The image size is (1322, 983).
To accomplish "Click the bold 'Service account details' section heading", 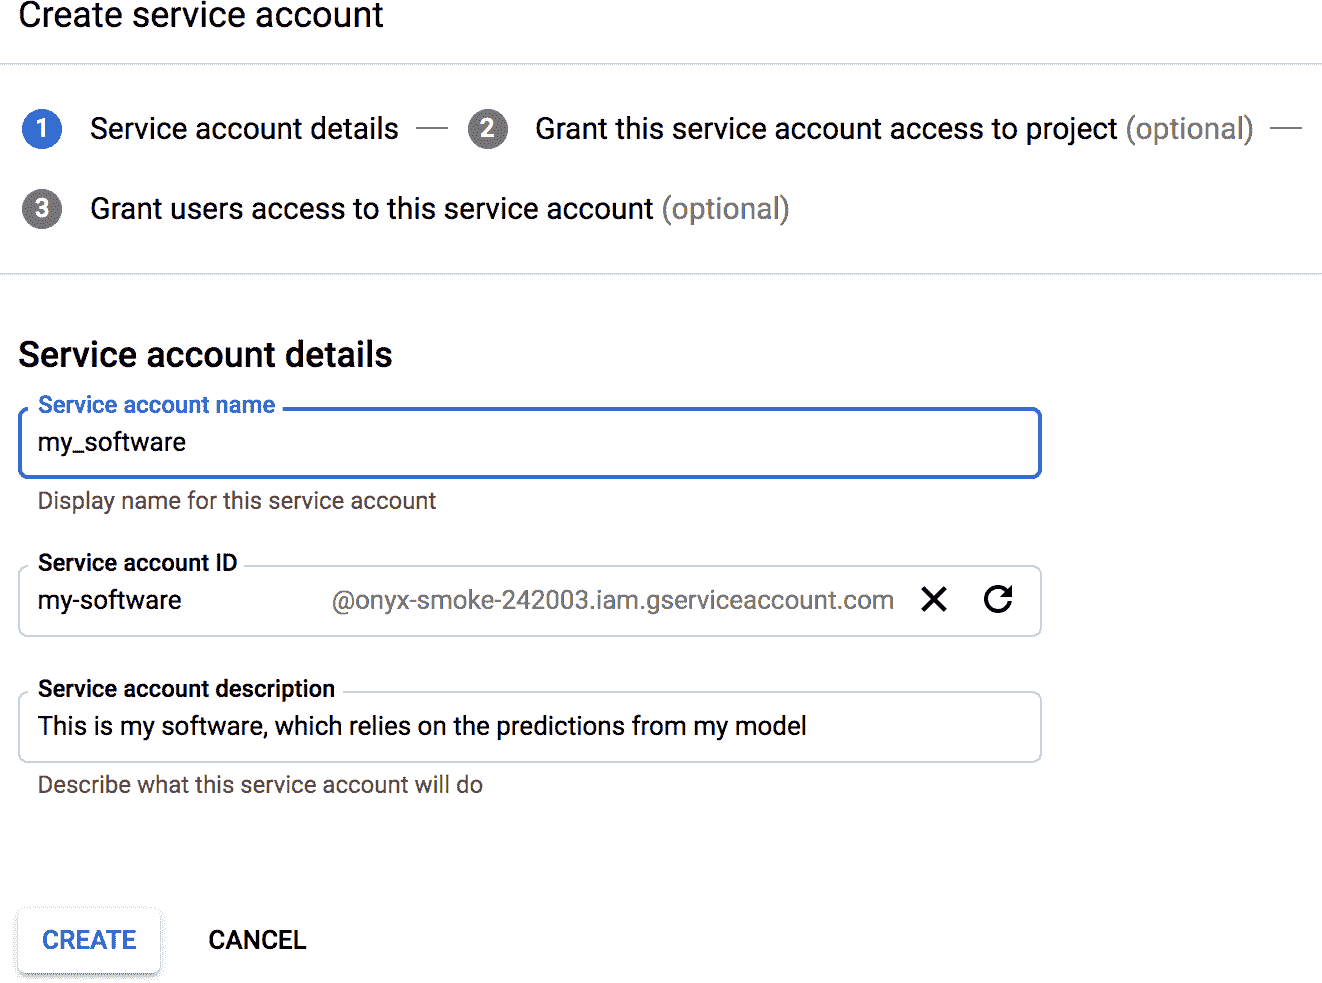I will [x=205, y=355].
